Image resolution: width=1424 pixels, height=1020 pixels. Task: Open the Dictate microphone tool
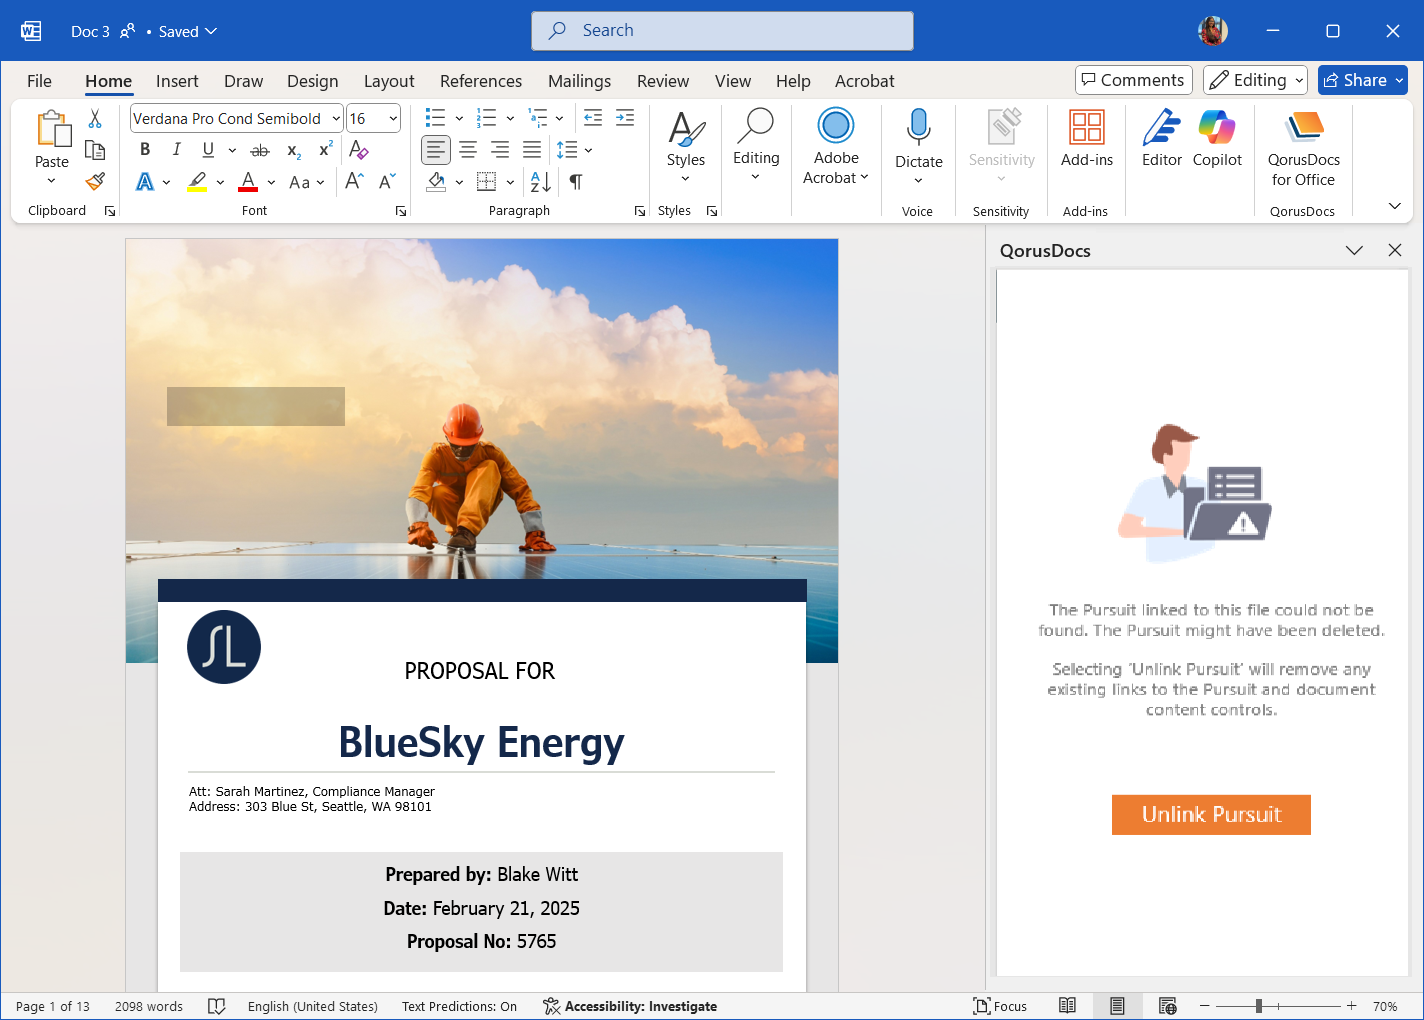[918, 140]
